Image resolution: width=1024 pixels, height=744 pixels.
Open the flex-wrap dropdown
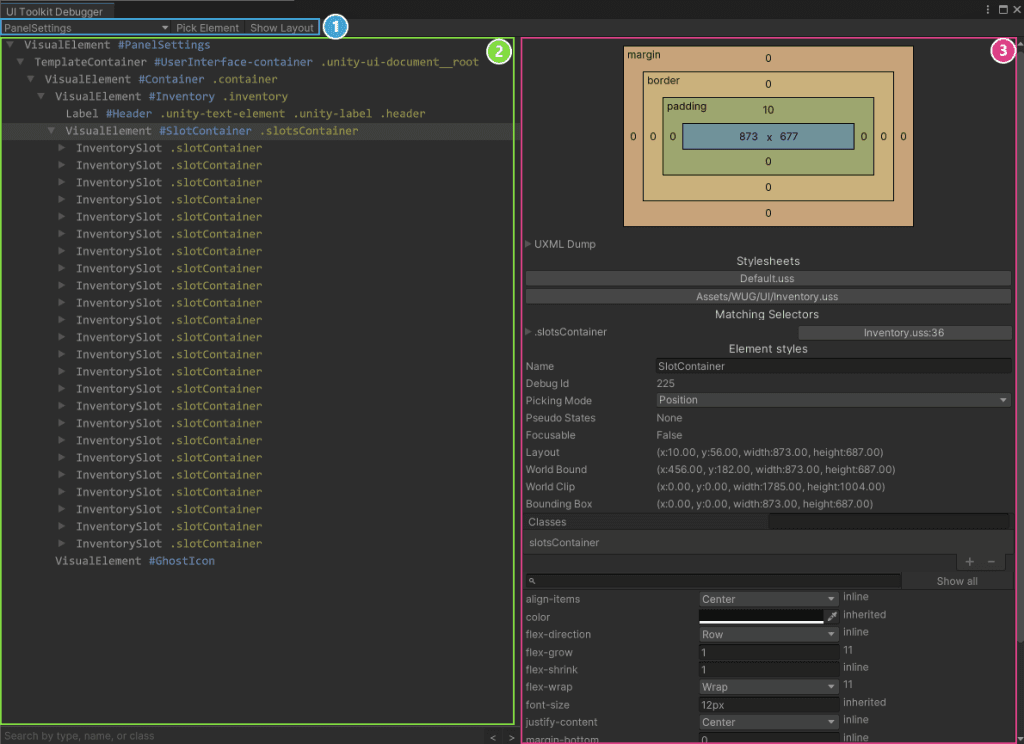click(x=769, y=687)
